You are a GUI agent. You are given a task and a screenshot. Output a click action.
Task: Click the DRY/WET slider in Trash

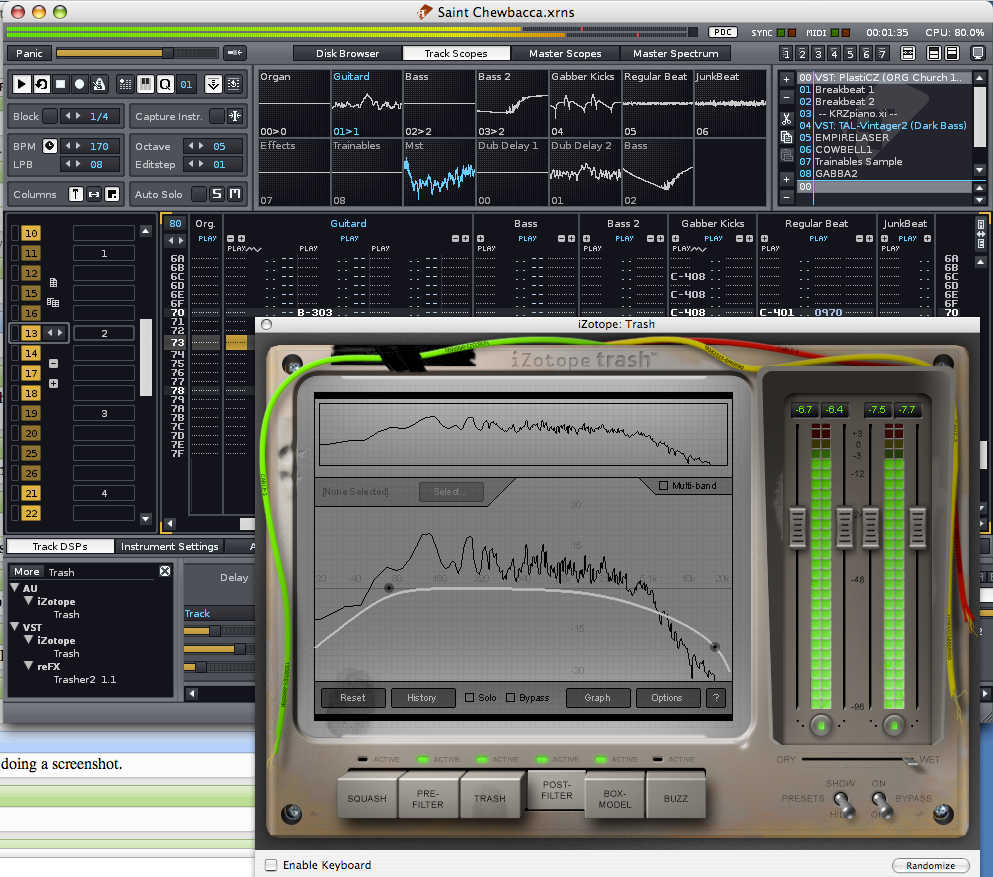point(910,760)
